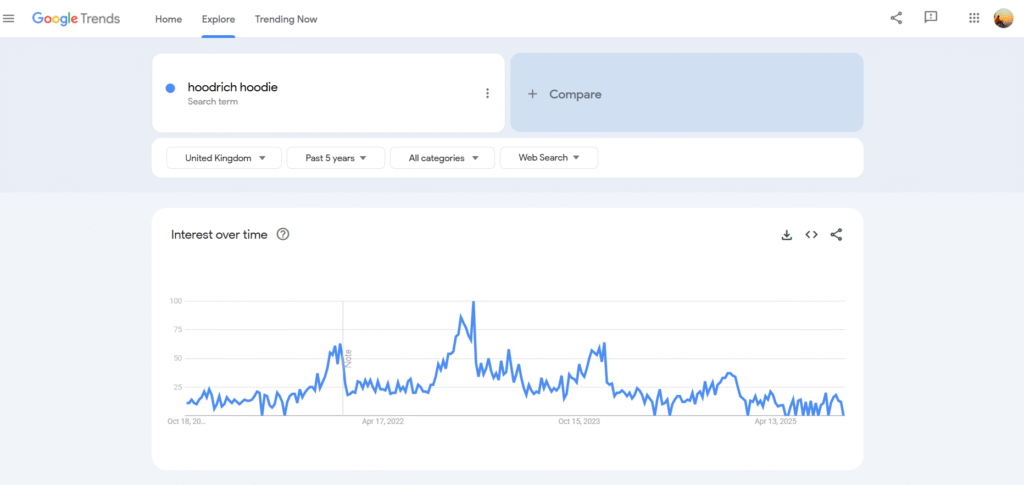The image size is (1024, 485).
Task: Expand the United Kingdom region dropdown
Action: click(223, 158)
